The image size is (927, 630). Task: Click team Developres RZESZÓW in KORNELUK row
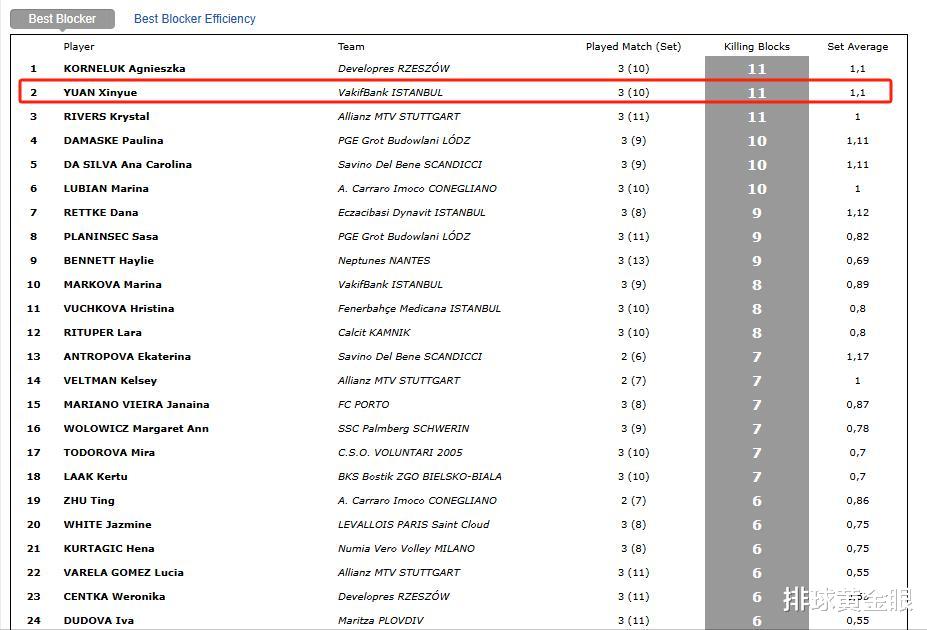[393, 69]
